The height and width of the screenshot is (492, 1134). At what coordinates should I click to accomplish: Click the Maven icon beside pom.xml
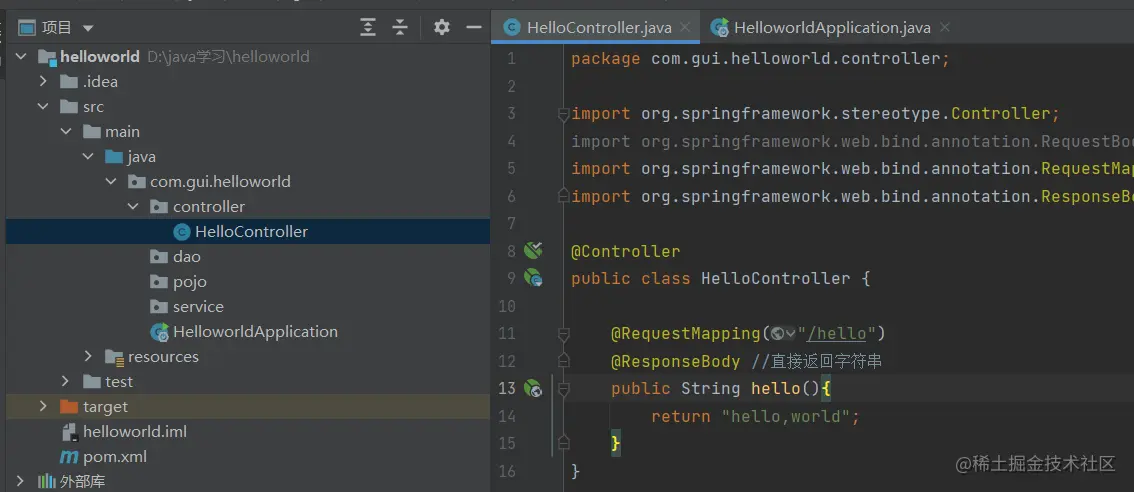[x=69, y=457]
